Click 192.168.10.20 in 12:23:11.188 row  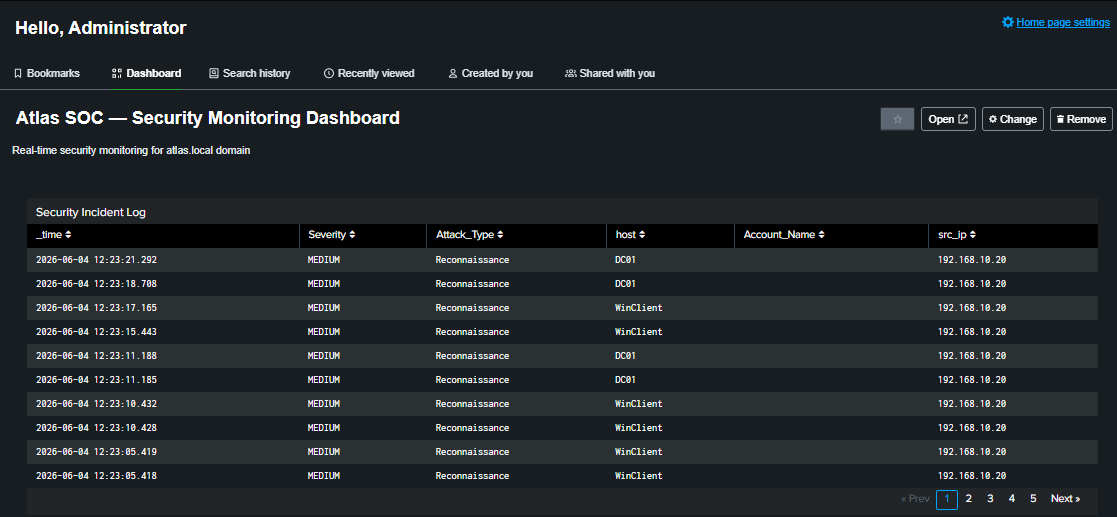pos(972,356)
